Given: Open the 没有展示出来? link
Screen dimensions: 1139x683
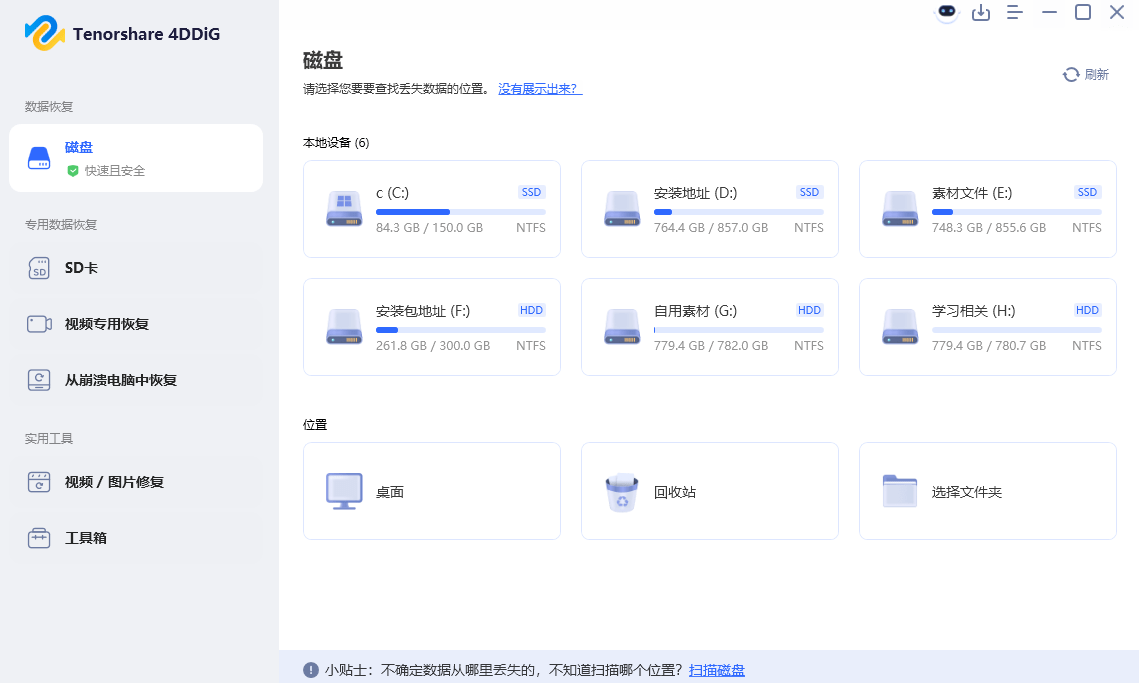Looking at the screenshot, I should coord(540,88).
